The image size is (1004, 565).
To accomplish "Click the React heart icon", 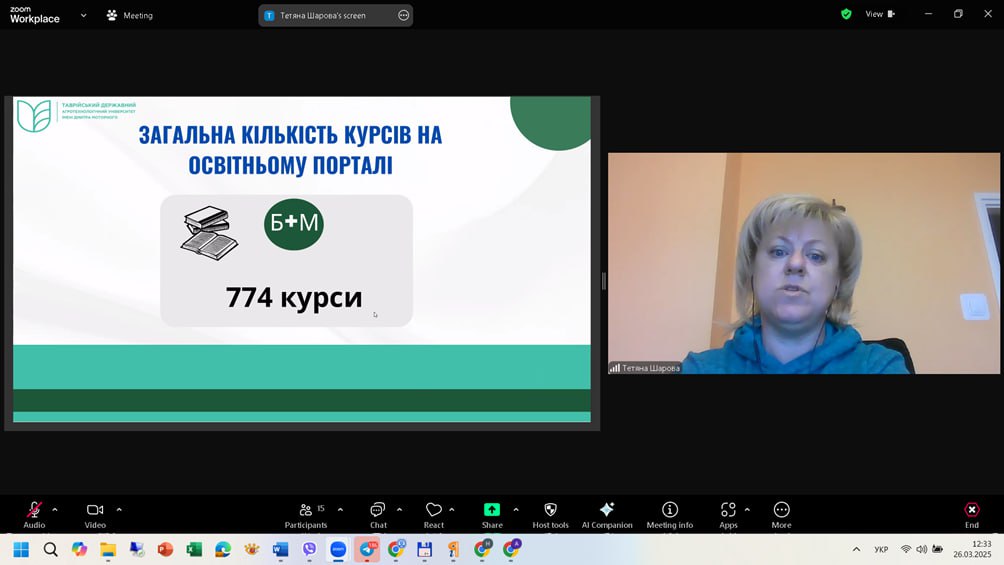I will [433, 511].
